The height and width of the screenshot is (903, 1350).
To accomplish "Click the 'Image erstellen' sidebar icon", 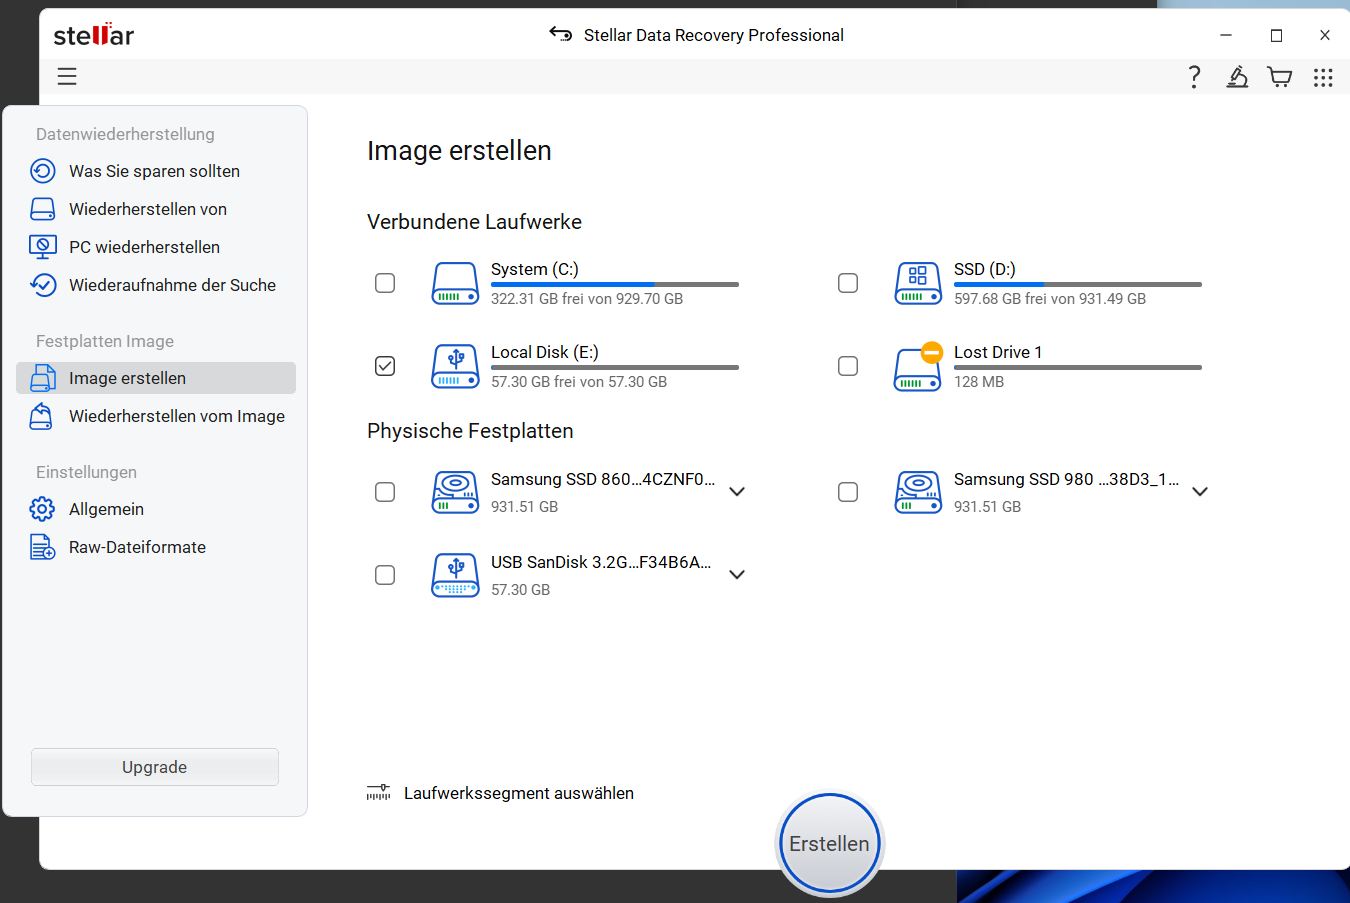I will pyautogui.click(x=42, y=378).
